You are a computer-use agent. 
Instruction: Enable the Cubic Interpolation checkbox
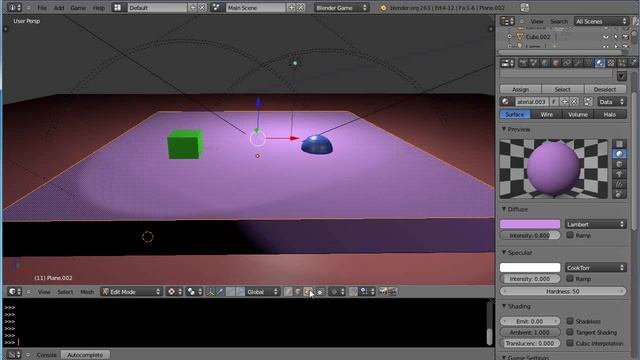coord(570,343)
